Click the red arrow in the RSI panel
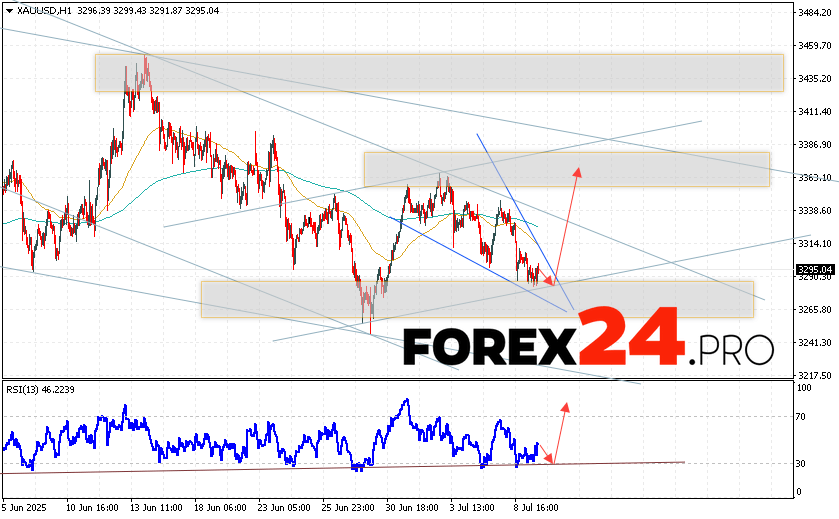Image resolution: width=839 pixels, height=519 pixels. [x=560, y=430]
